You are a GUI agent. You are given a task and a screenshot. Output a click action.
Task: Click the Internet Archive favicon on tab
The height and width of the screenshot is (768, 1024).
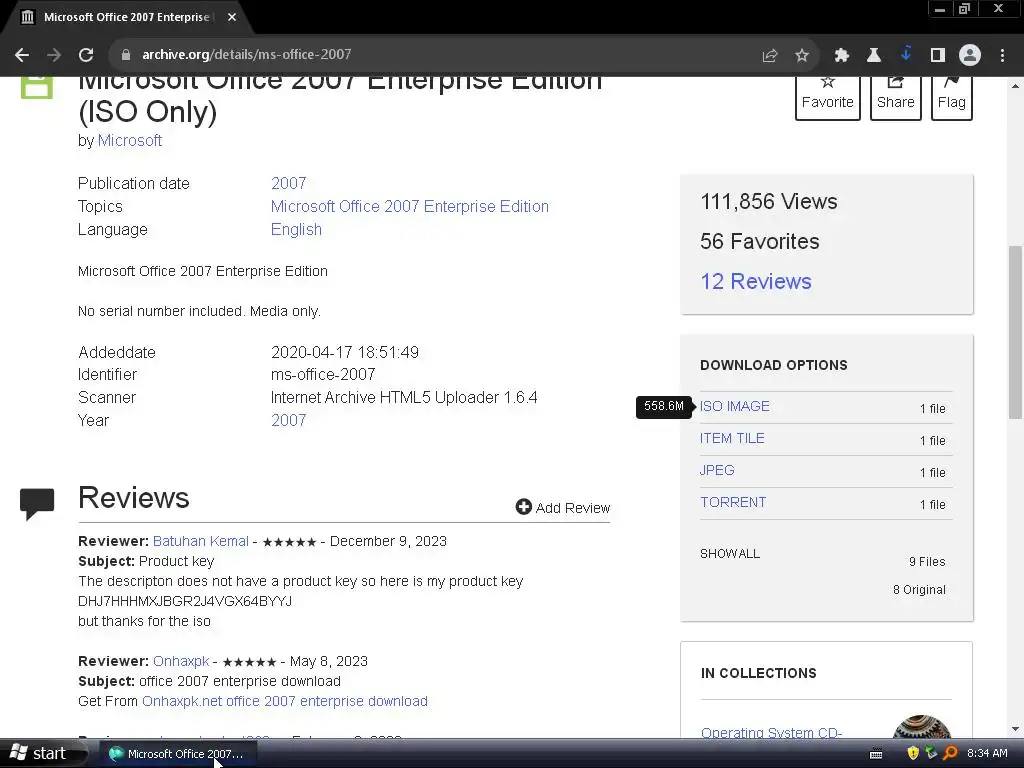27,17
